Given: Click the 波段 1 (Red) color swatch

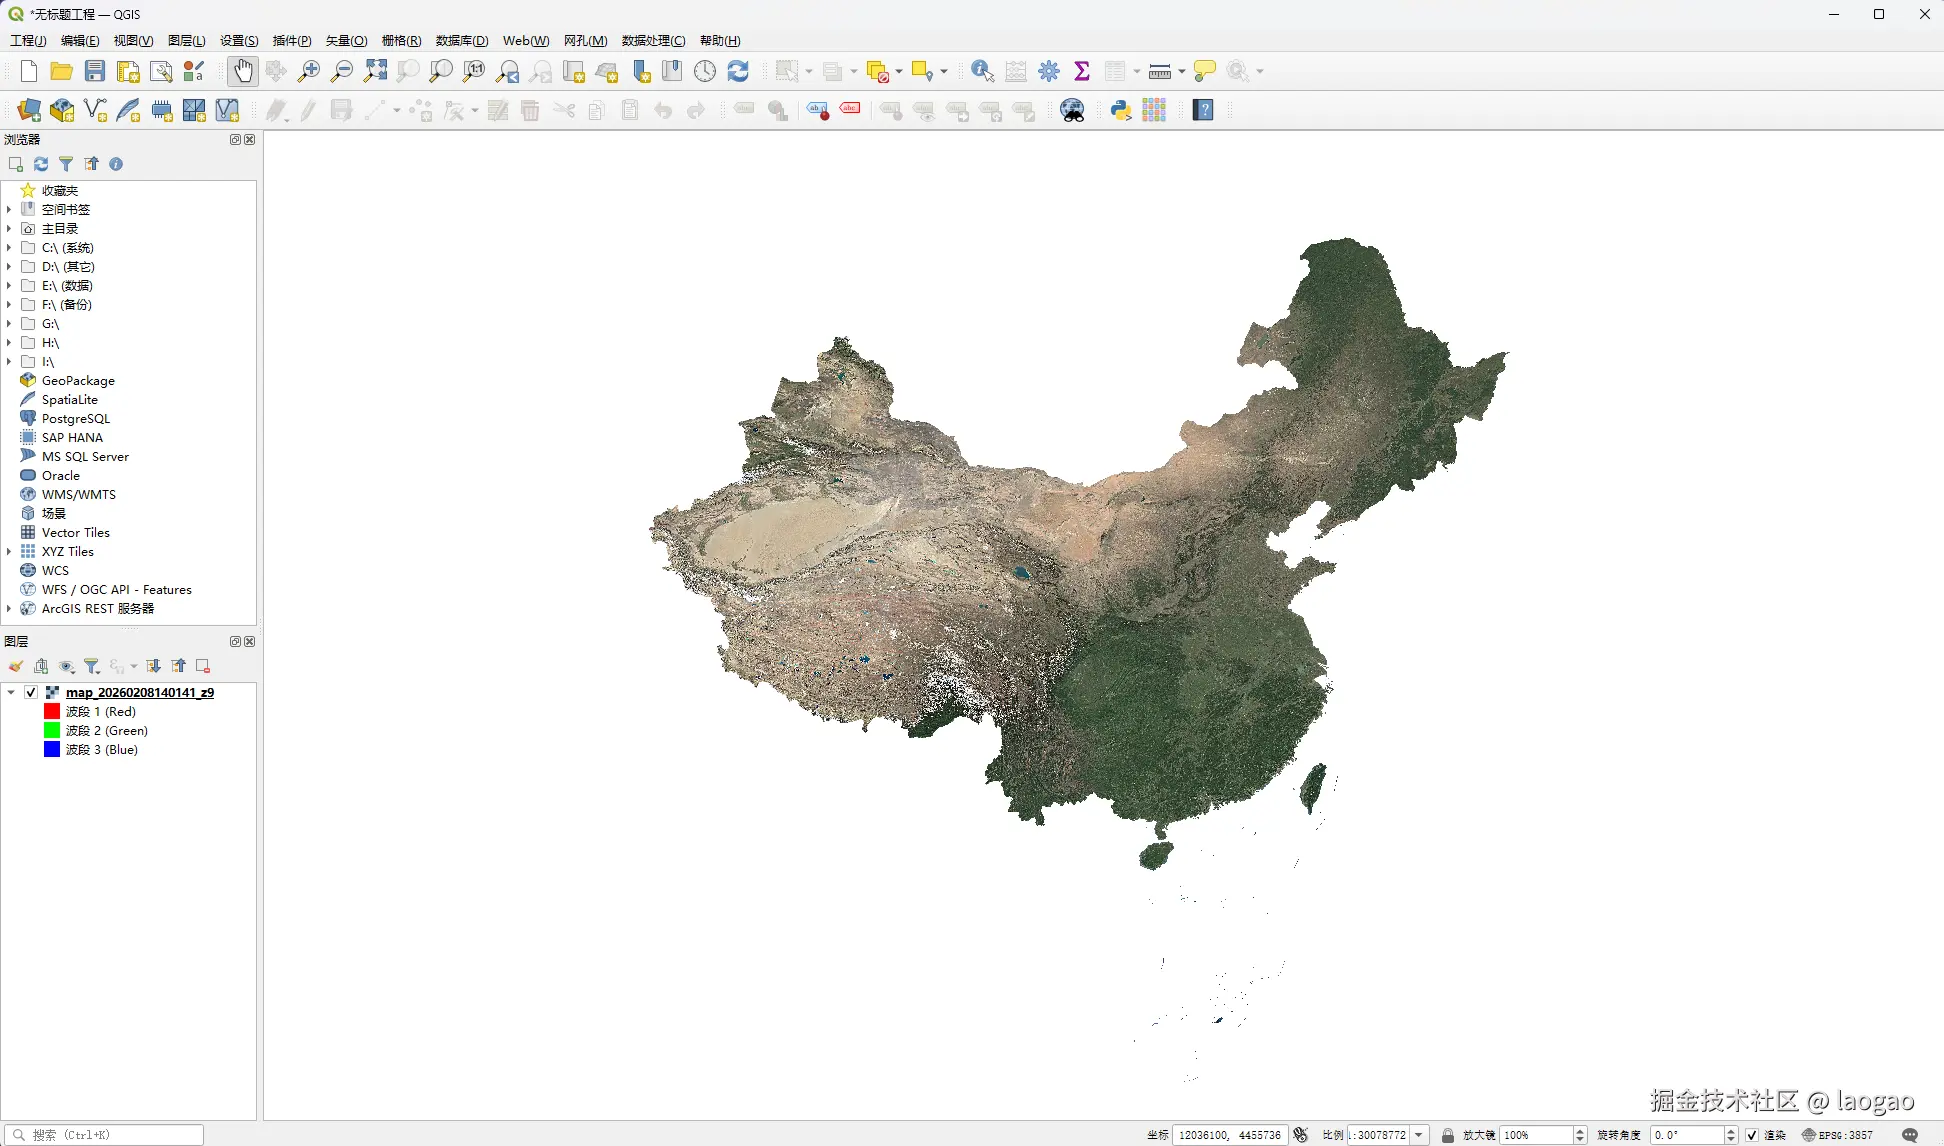Looking at the screenshot, I should pos(52,711).
